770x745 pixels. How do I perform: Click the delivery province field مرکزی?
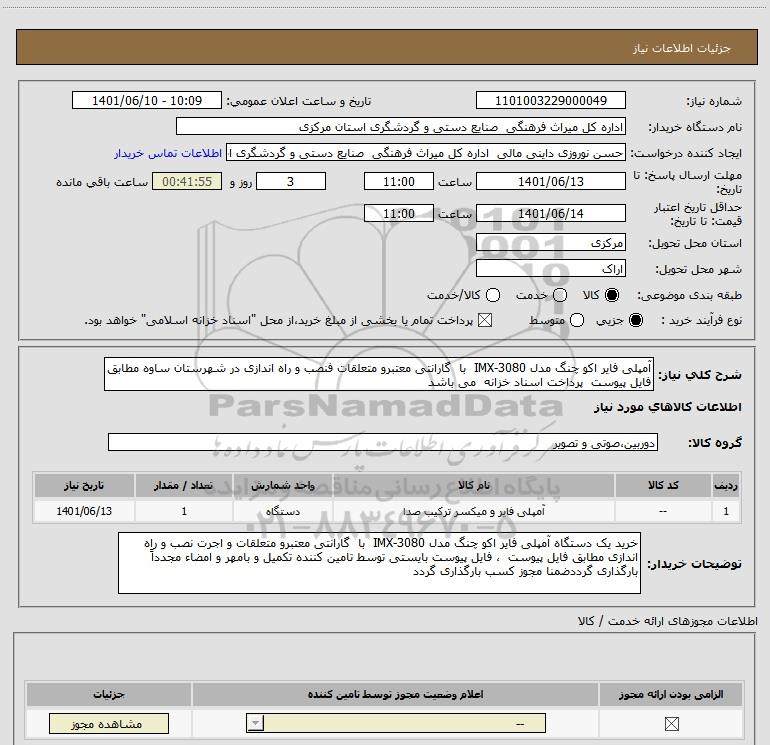tap(550, 243)
